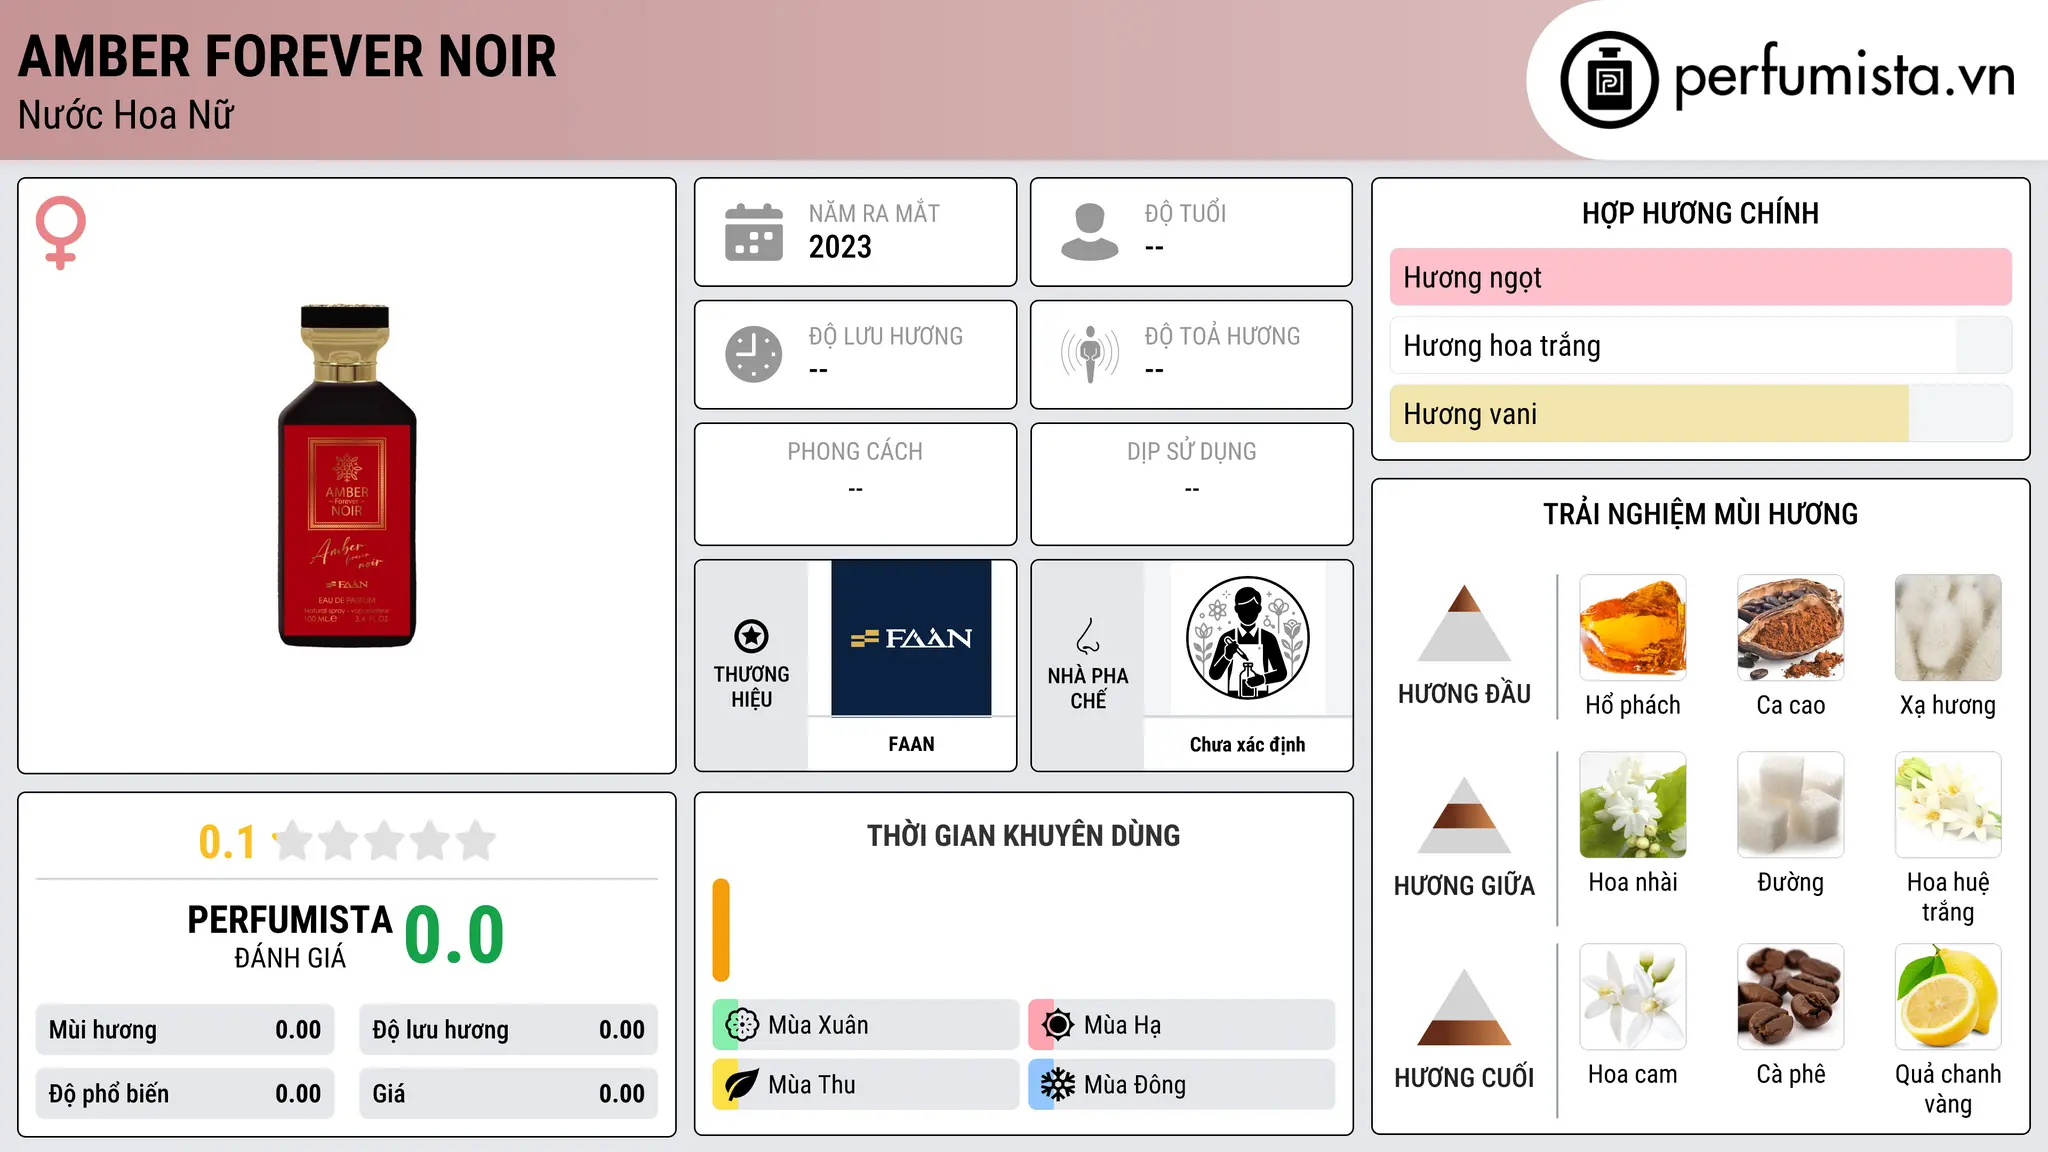Click the TRẢI NGHIỆM MÙI HƯƠNG heading
Screen dimensions: 2048x1152
1700,514
